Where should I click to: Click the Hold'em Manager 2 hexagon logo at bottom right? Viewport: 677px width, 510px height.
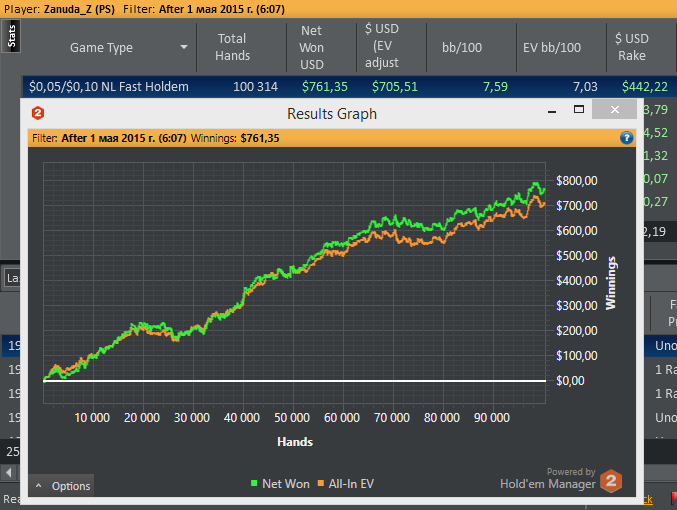pos(611,480)
